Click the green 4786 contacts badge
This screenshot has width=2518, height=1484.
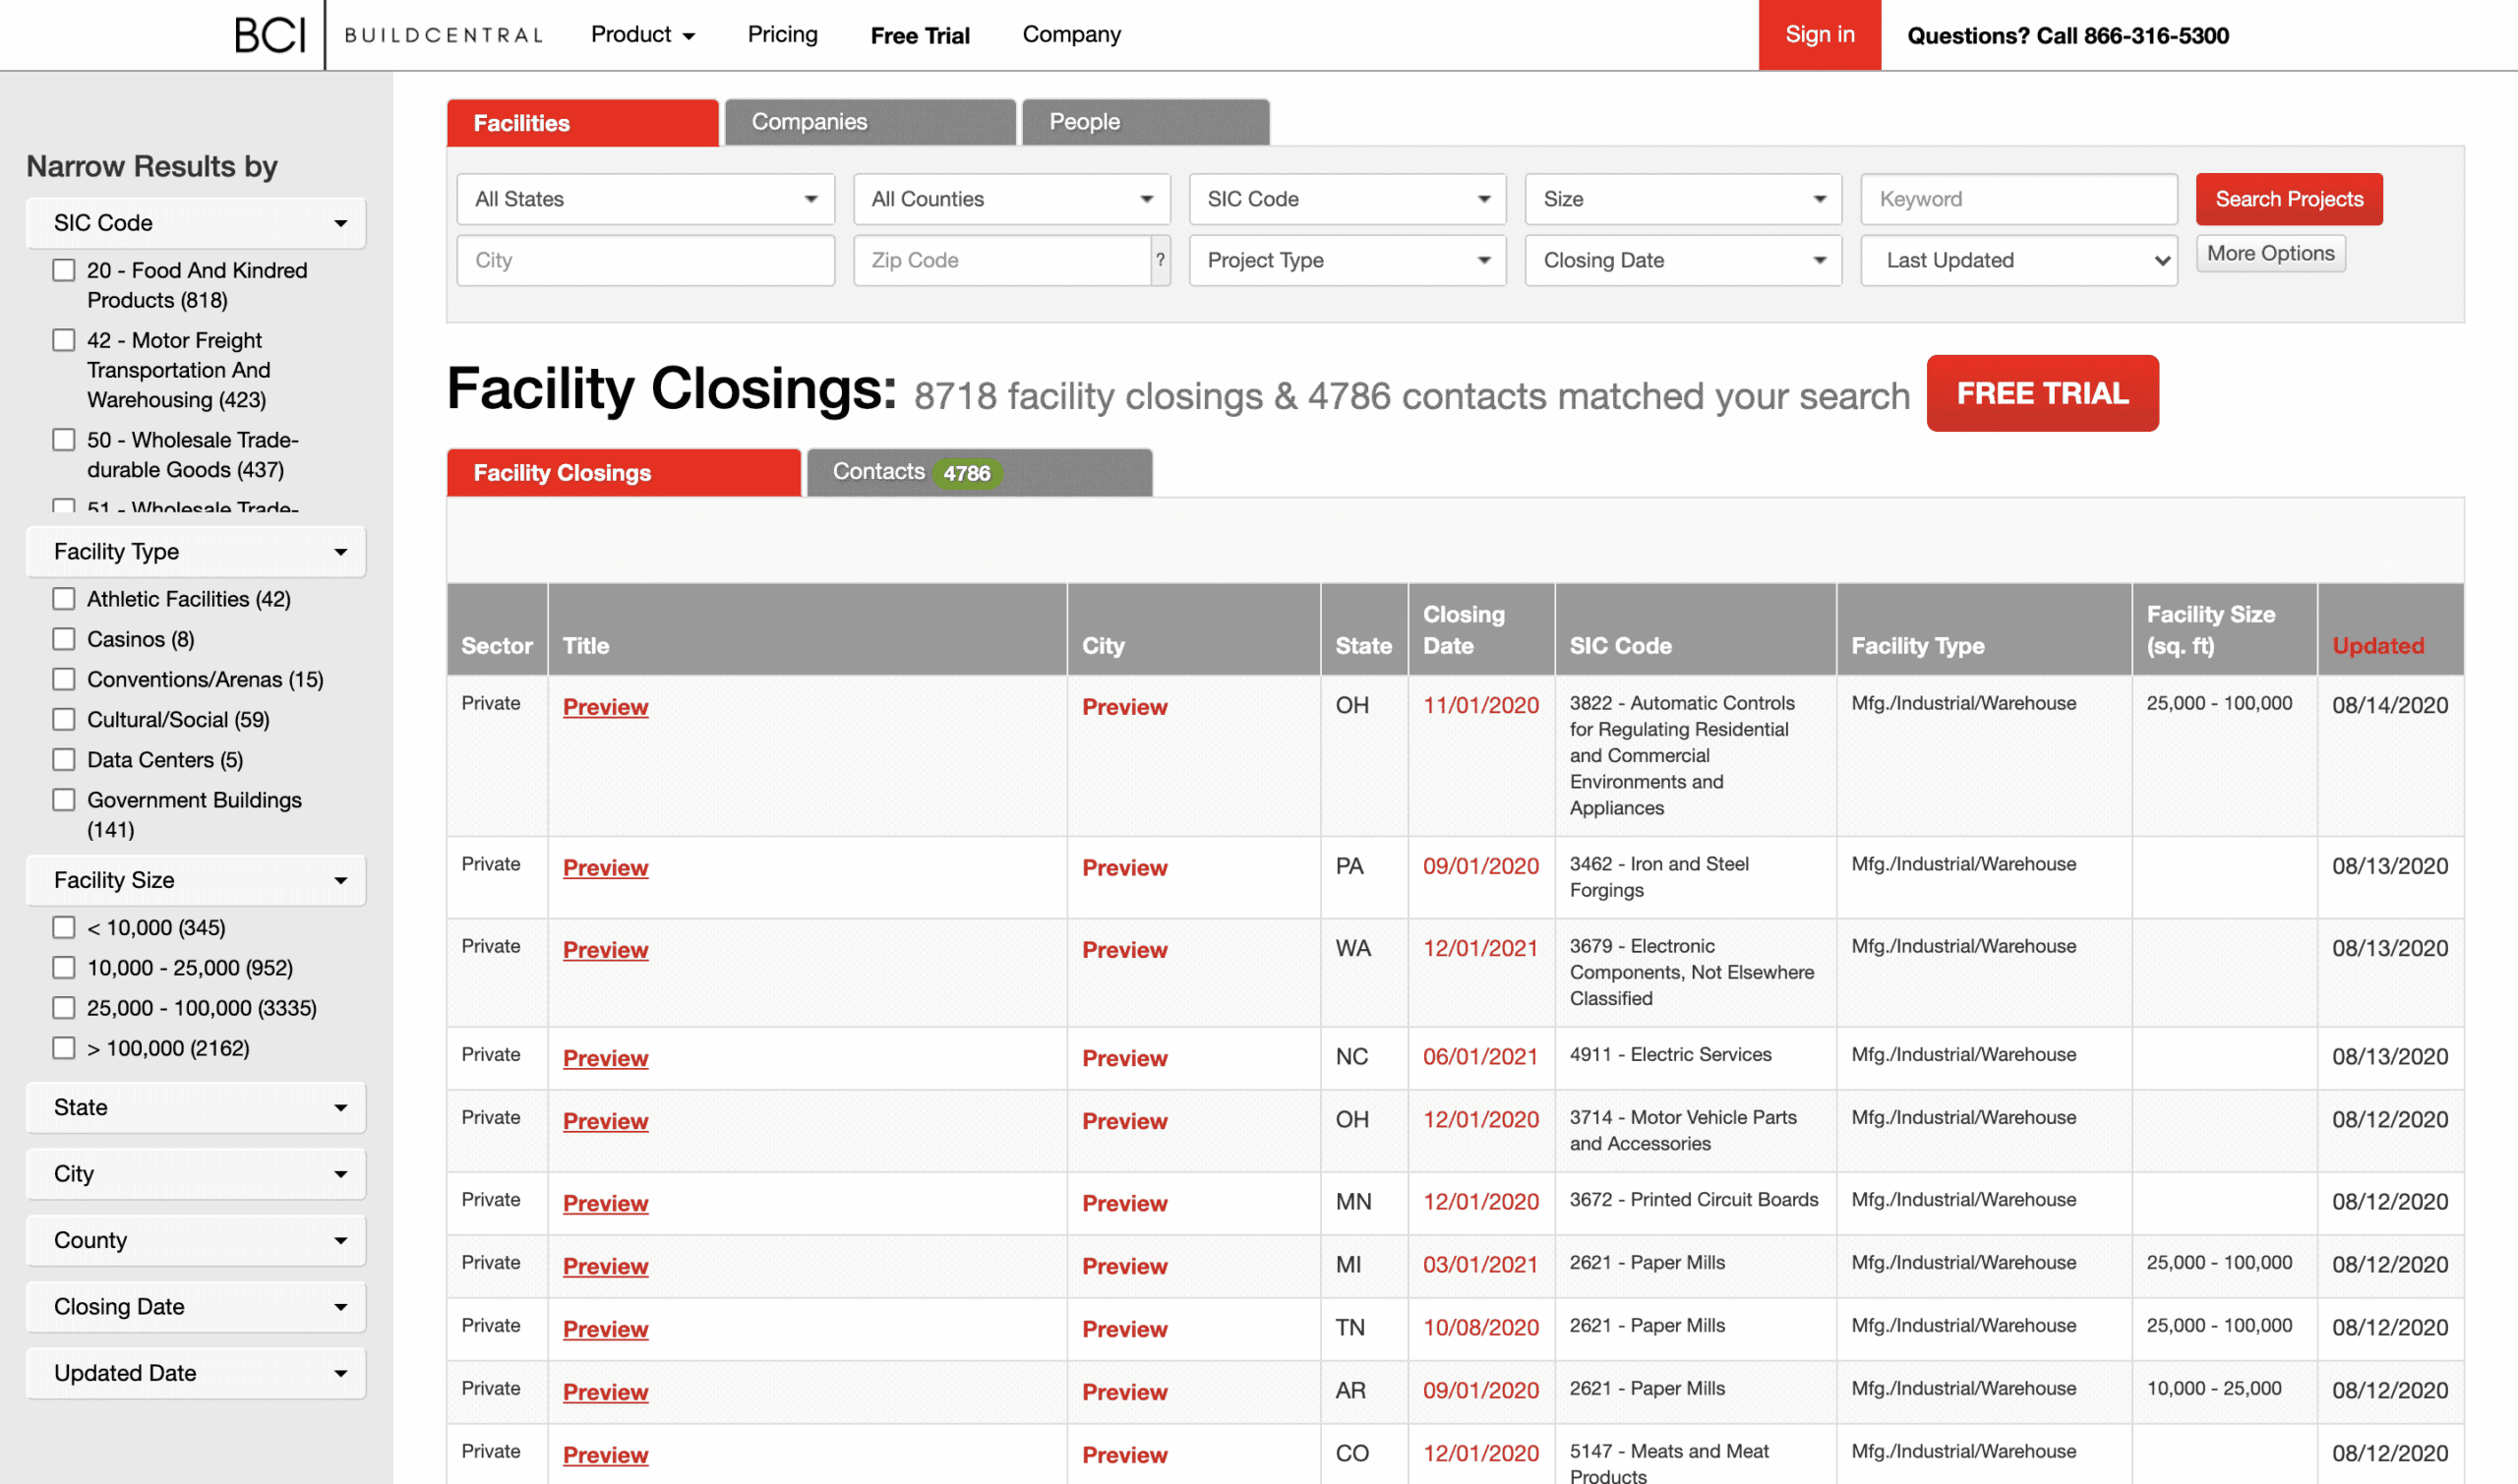click(x=966, y=473)
